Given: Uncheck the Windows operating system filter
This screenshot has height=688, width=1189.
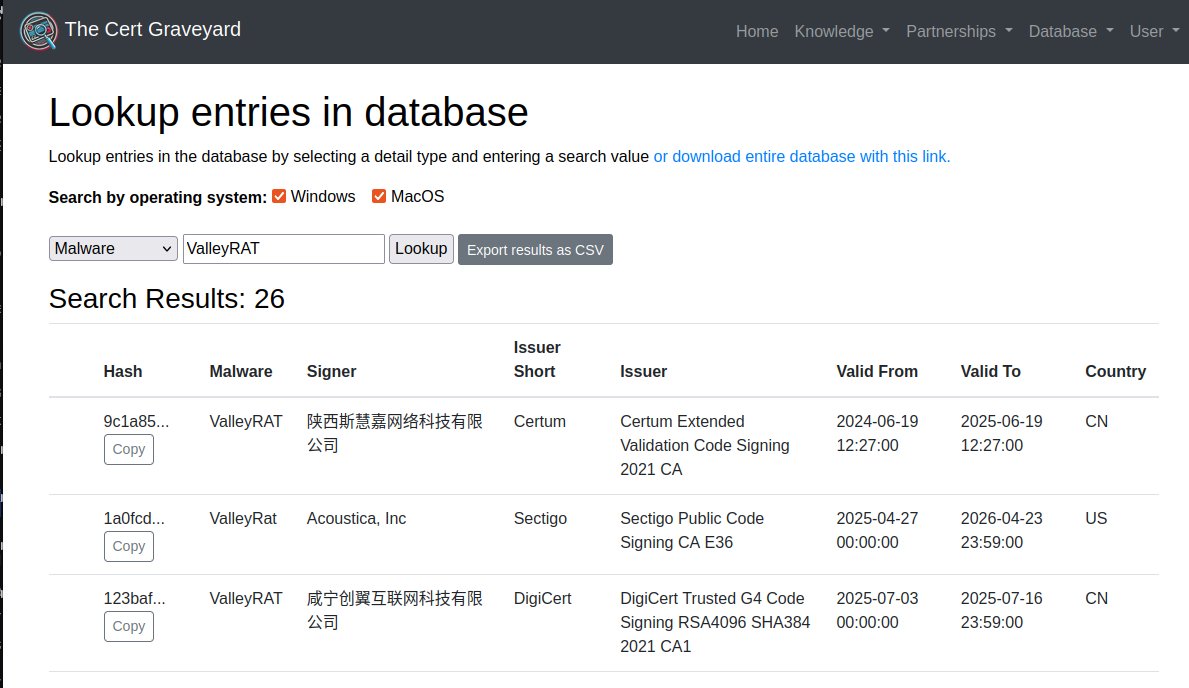Looking at the screenshot, I should (x=278, y=195).
